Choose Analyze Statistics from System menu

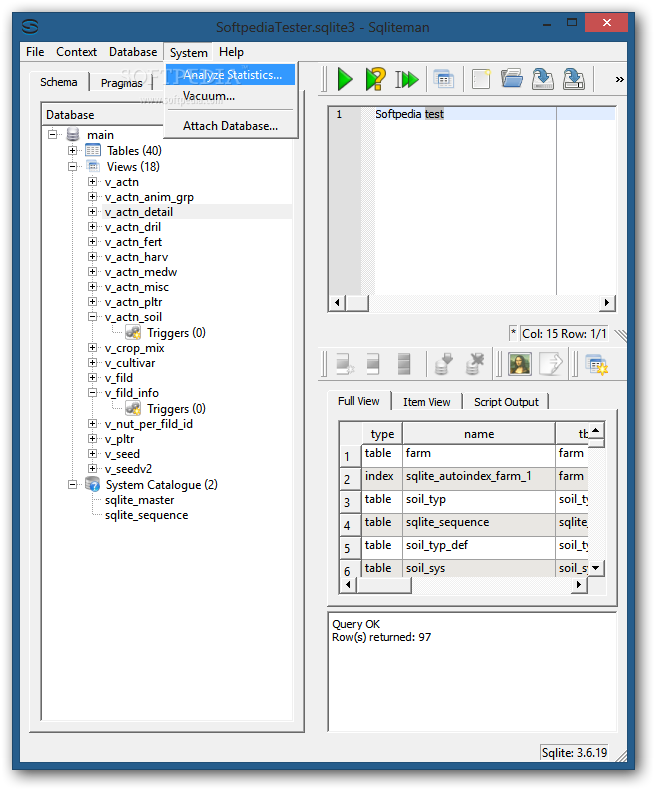(231, 75)
